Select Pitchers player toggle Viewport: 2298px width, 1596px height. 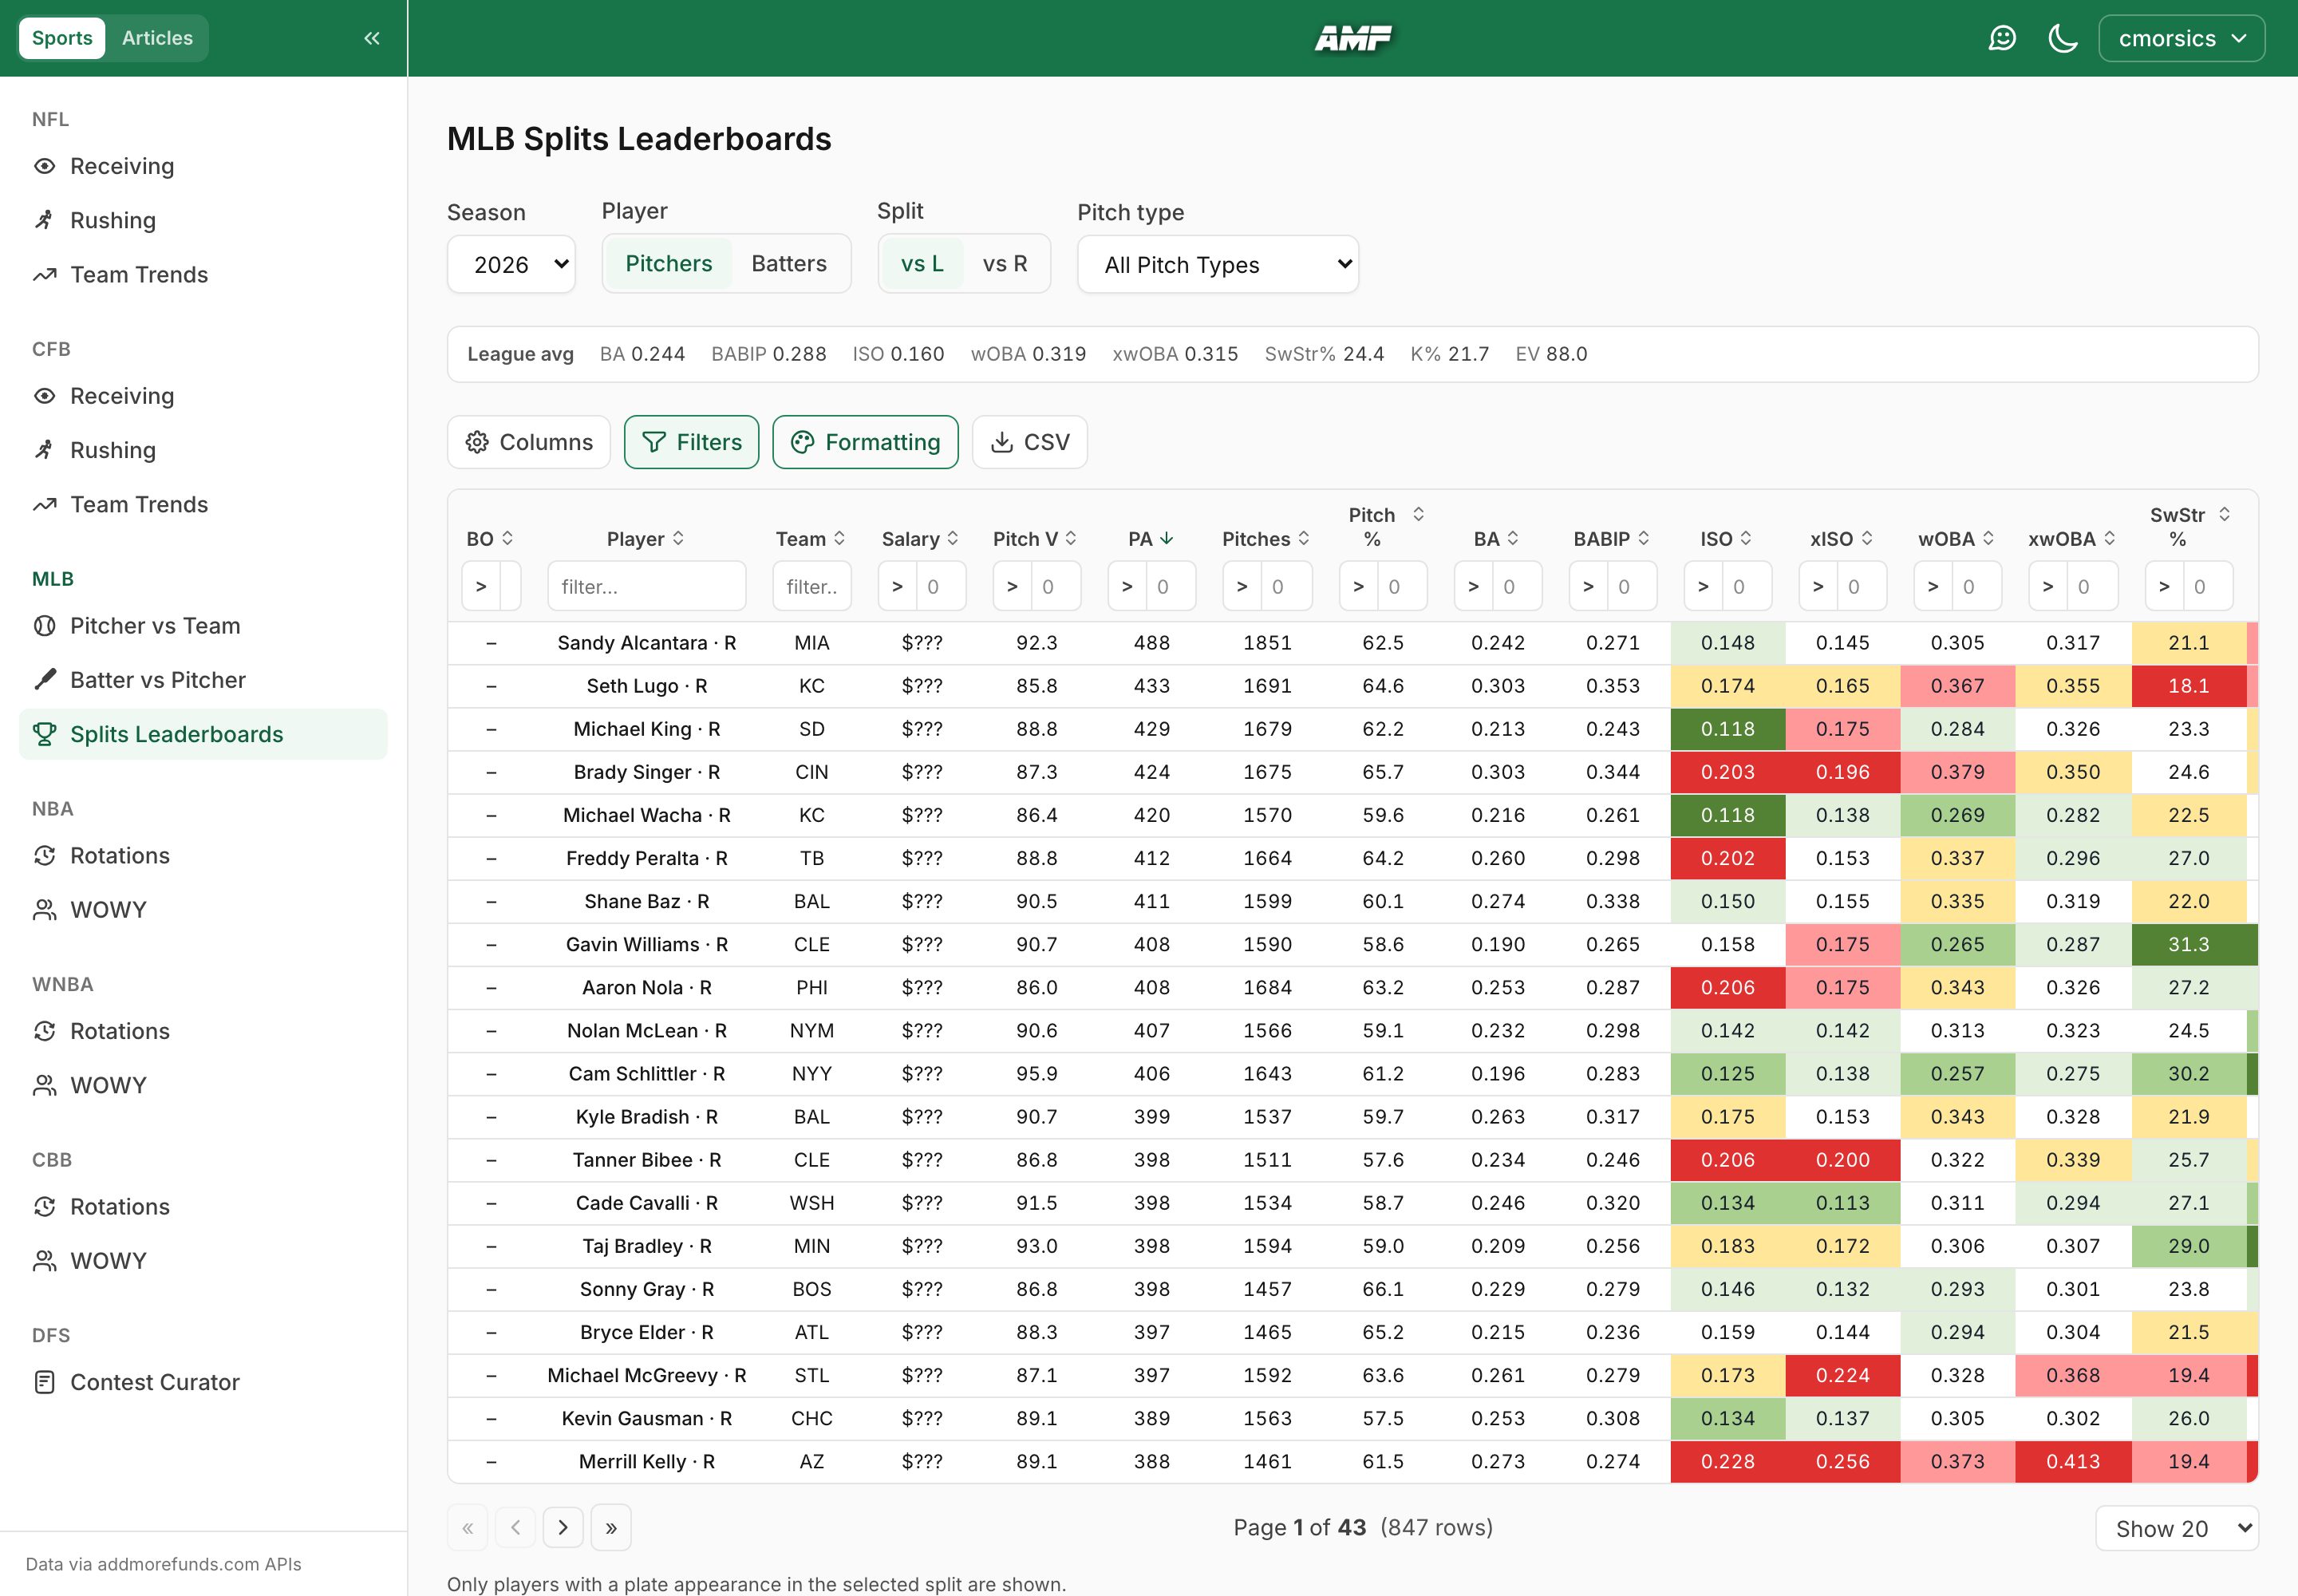pos(668,264)
